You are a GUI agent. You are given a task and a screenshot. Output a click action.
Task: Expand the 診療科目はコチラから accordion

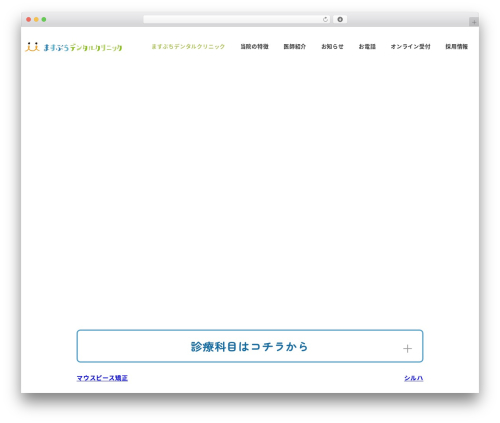click(250, 346)
